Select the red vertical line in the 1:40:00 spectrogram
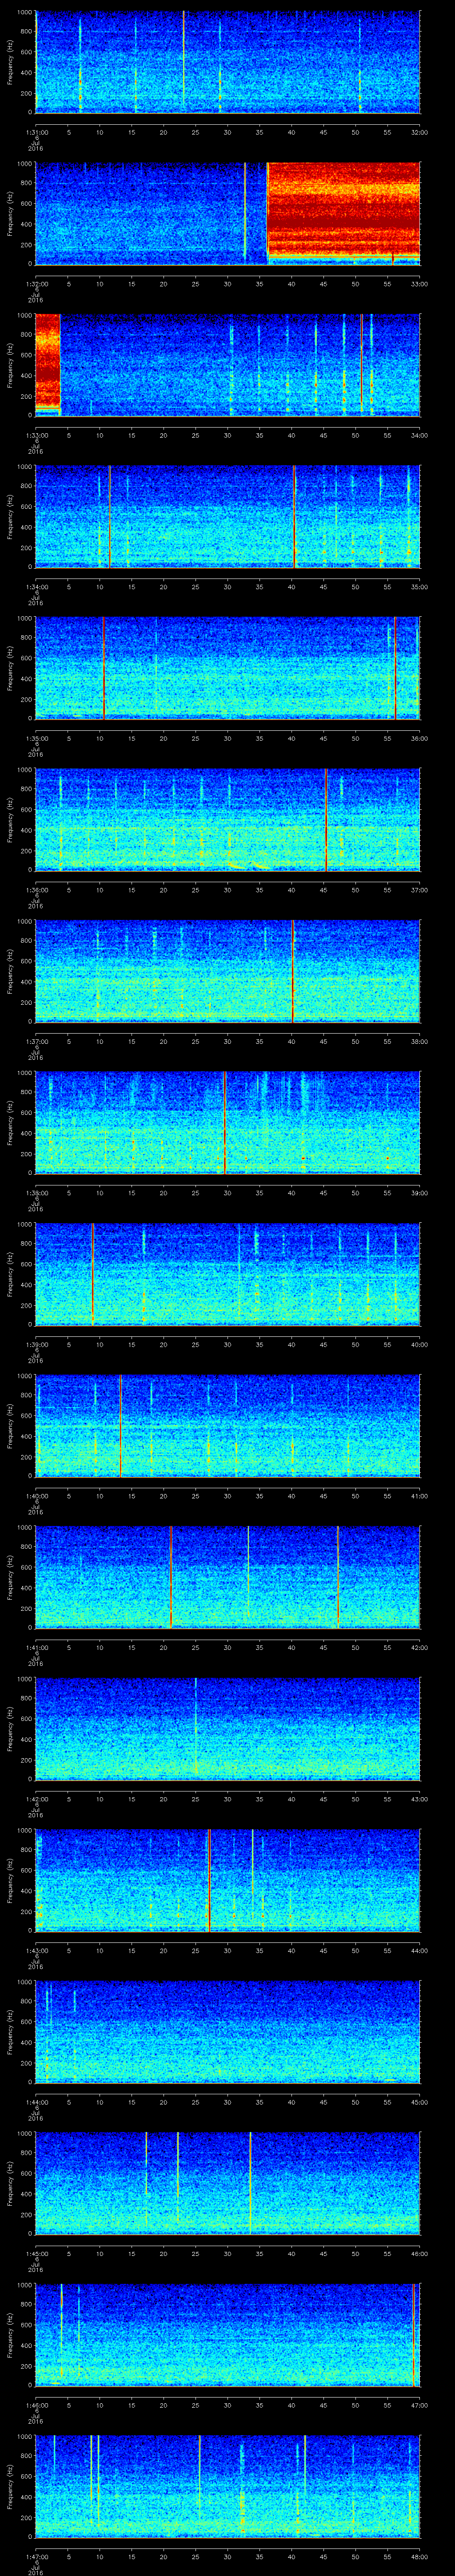 120,1425
